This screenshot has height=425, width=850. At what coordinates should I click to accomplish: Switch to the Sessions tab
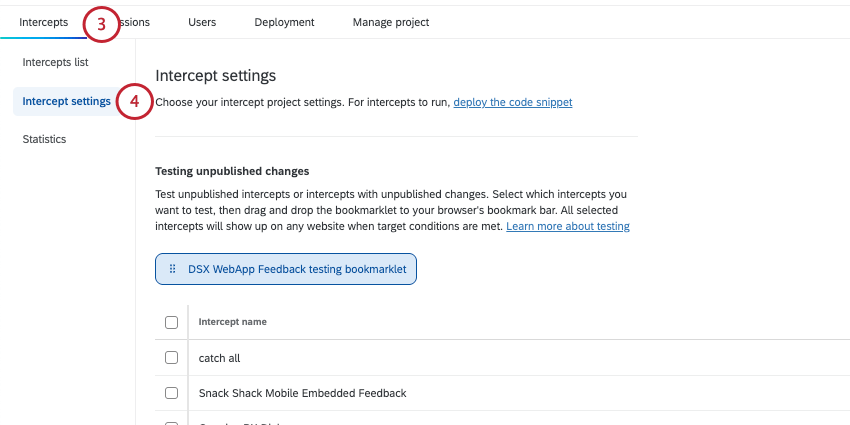click(136, 22)
